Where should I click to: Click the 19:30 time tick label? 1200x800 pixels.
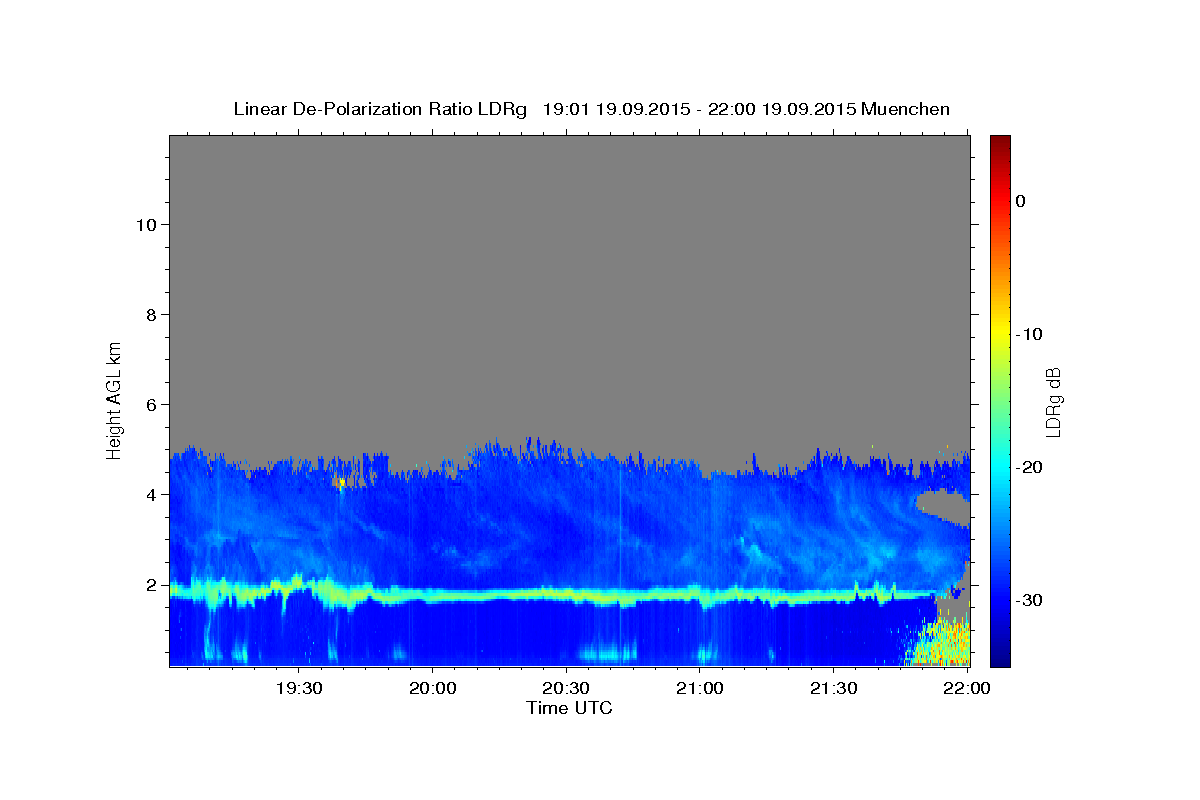pos(299,688)
